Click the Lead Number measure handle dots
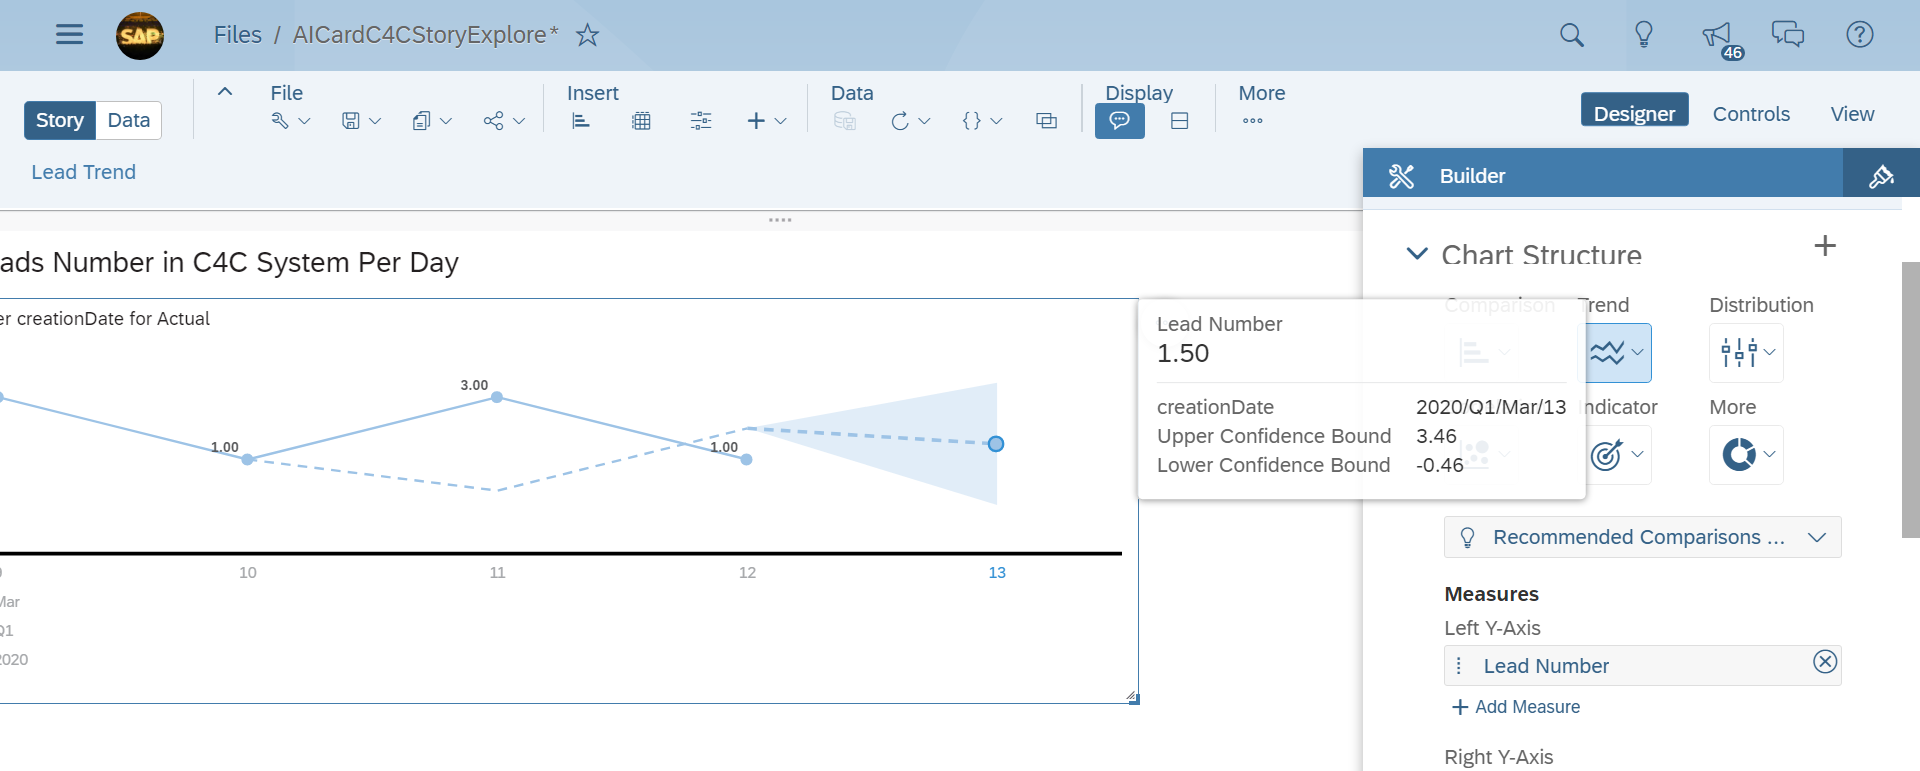 [1459, 666]
